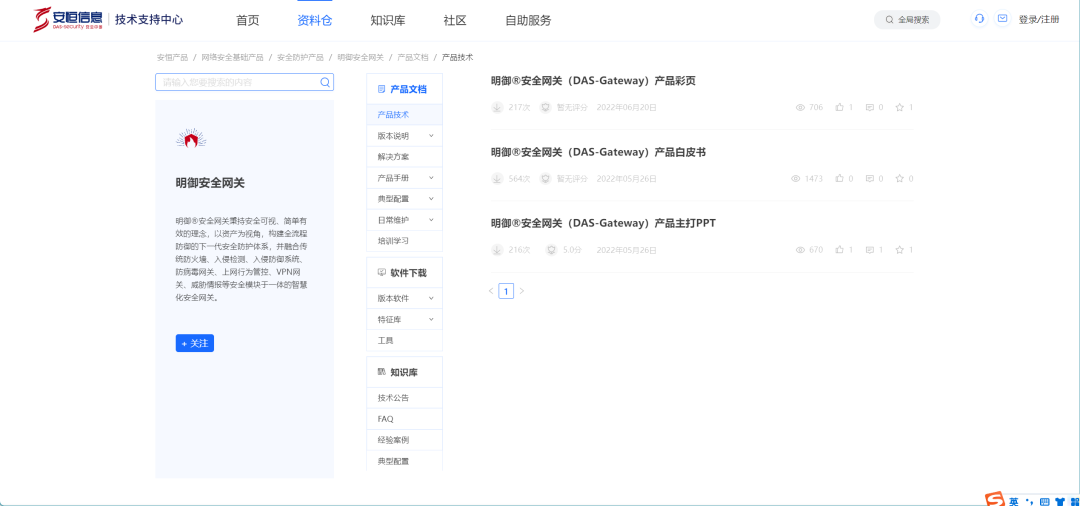Like the 产品彩页 document
1080x506 pixels.
click(x=840, y=107)
